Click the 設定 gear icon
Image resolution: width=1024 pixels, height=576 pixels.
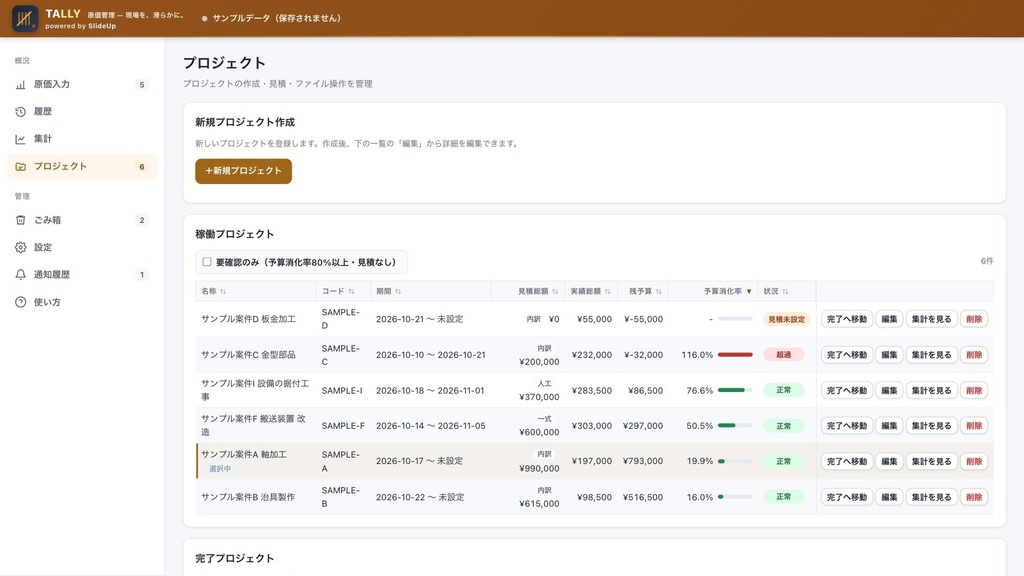(x=20, y=248)
